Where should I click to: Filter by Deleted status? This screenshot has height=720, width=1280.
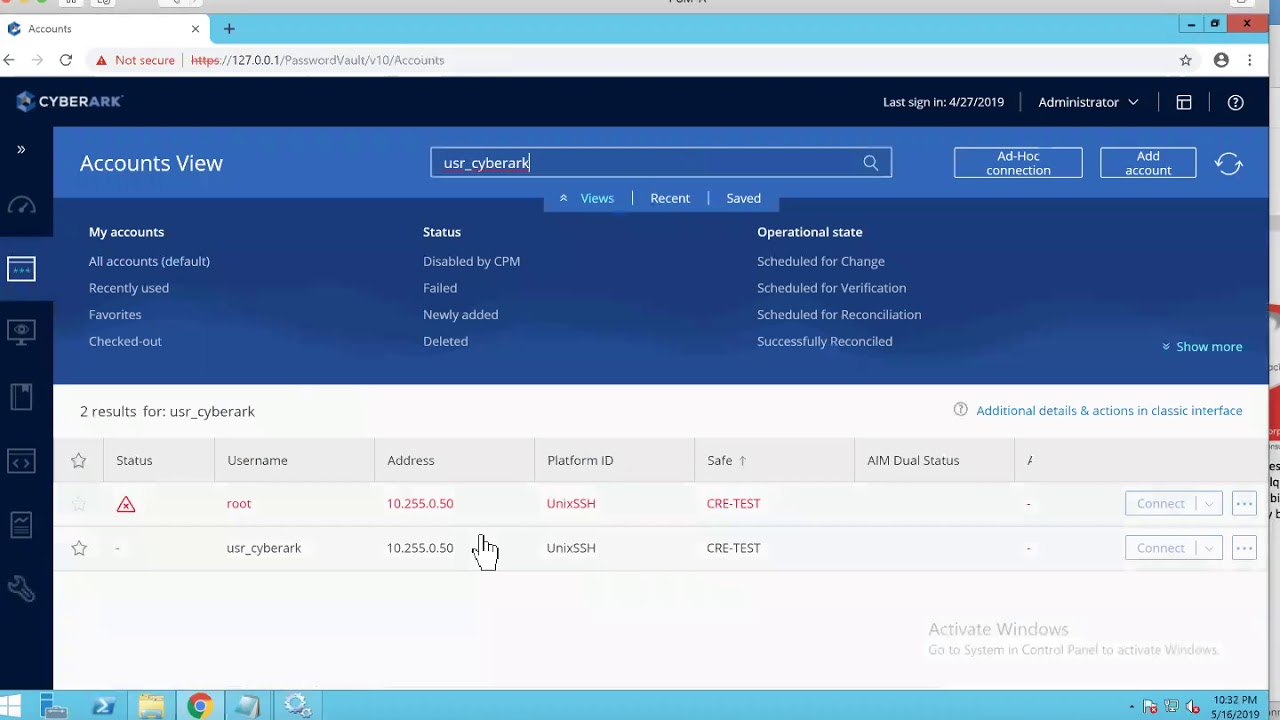(445, 341)
